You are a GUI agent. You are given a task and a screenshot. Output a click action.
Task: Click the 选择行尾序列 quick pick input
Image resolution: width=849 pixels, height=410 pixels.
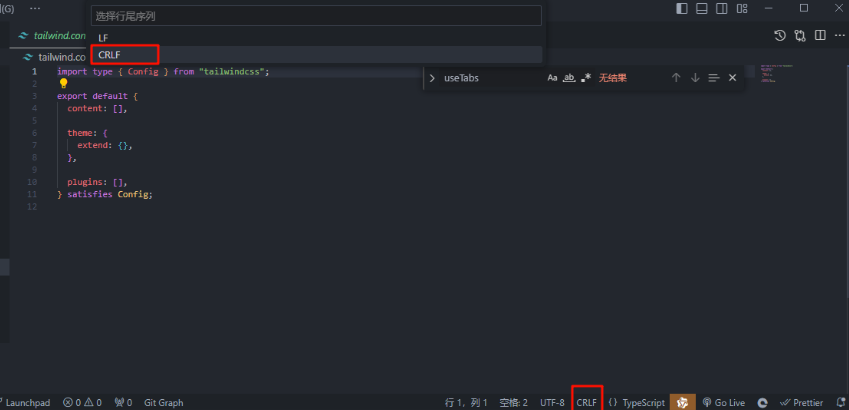pyautogui.click(x=316, y=16)
